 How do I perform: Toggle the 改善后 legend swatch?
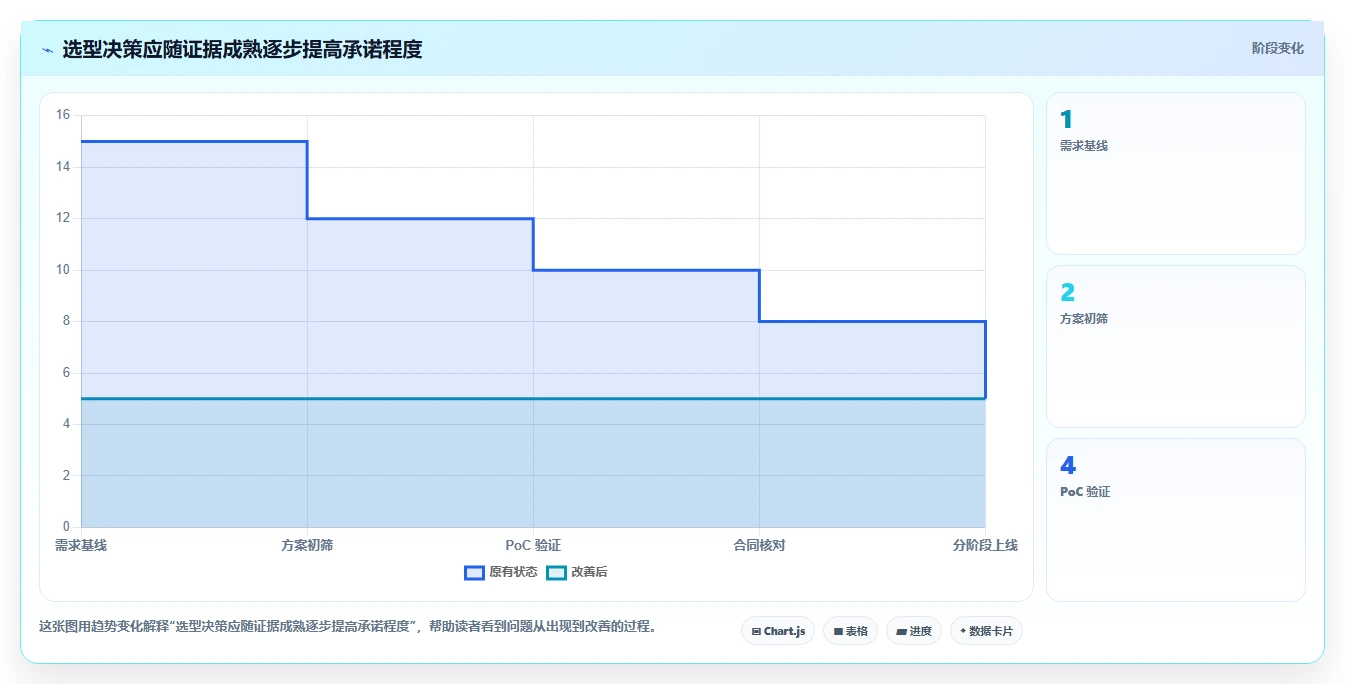556,572
